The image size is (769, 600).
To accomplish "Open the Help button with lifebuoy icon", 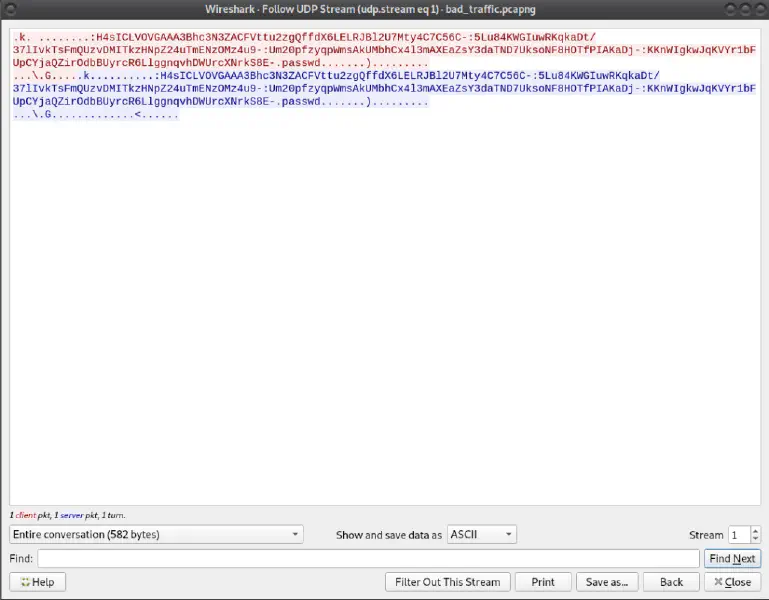I will 37,582.
